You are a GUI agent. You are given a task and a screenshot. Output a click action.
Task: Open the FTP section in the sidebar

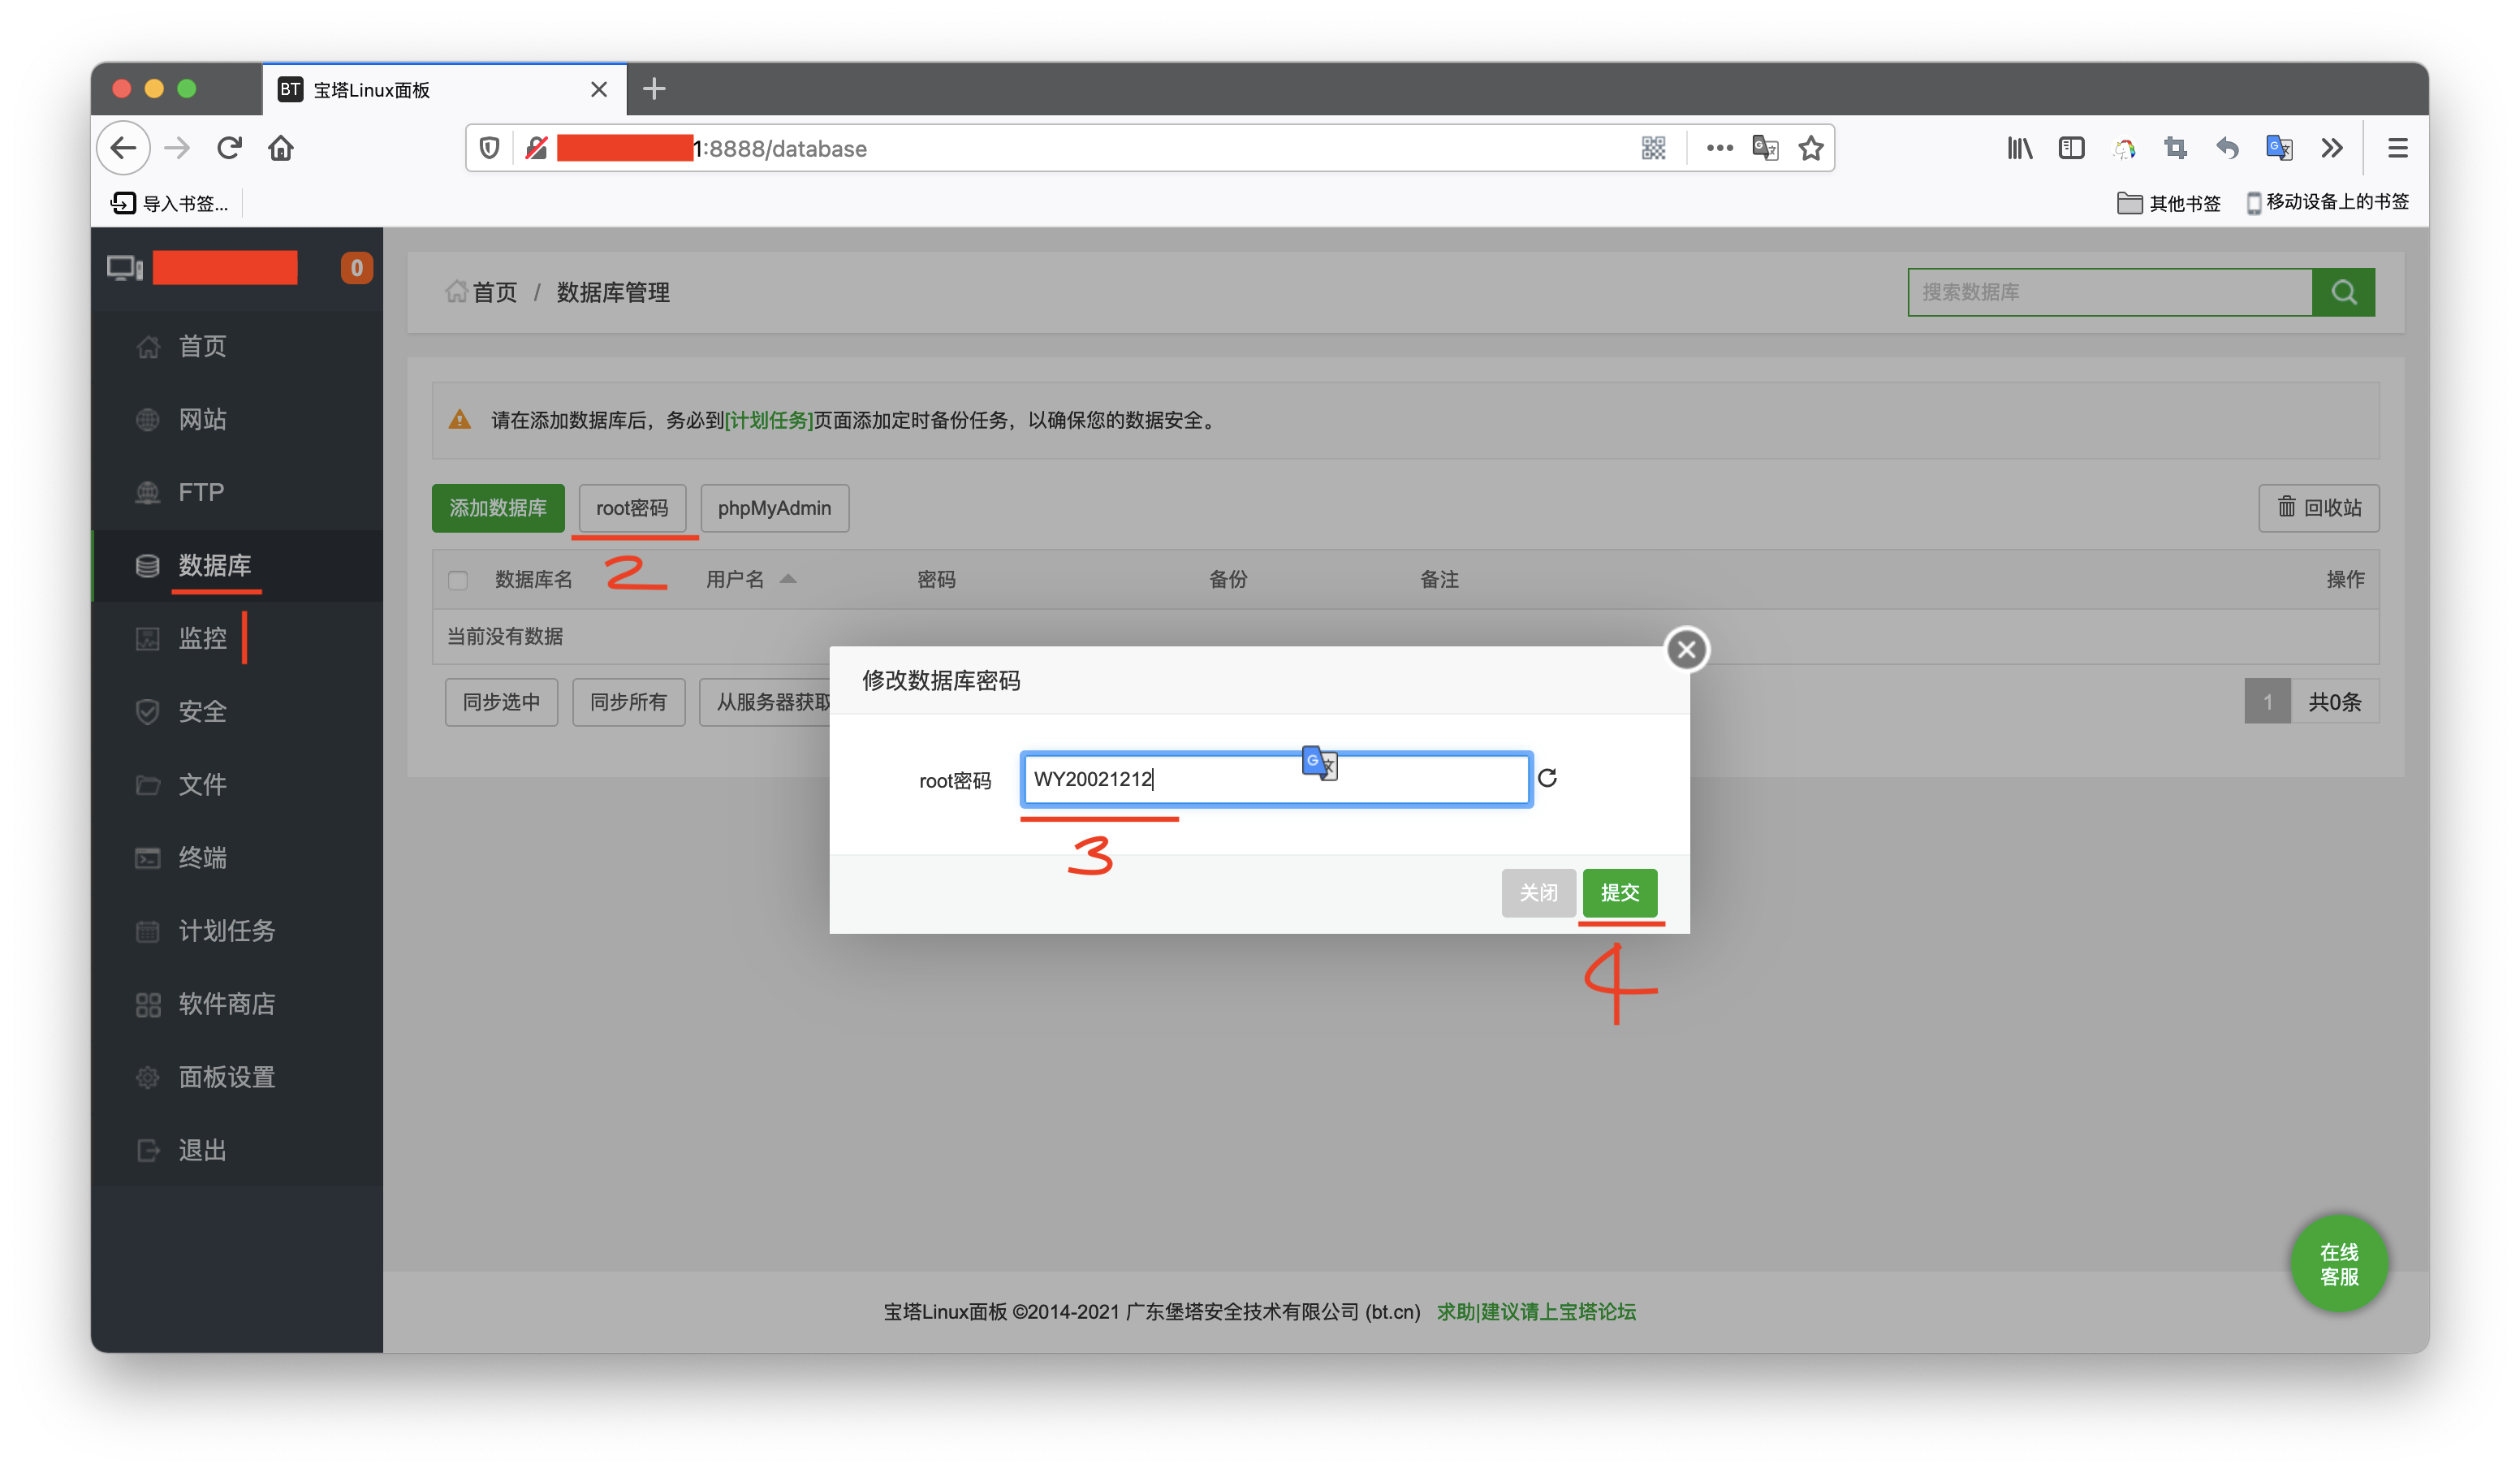200,492
